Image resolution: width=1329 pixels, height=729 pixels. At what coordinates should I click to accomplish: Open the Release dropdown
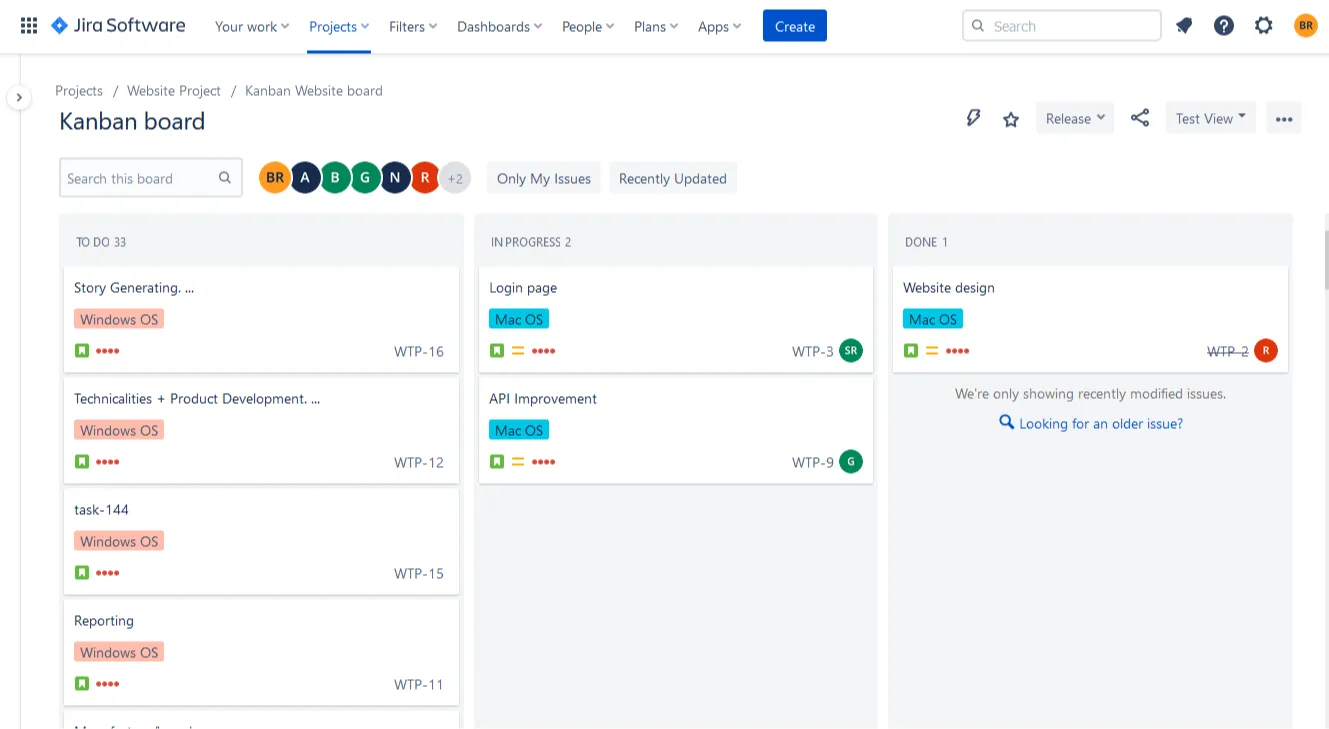point(1074,117)
